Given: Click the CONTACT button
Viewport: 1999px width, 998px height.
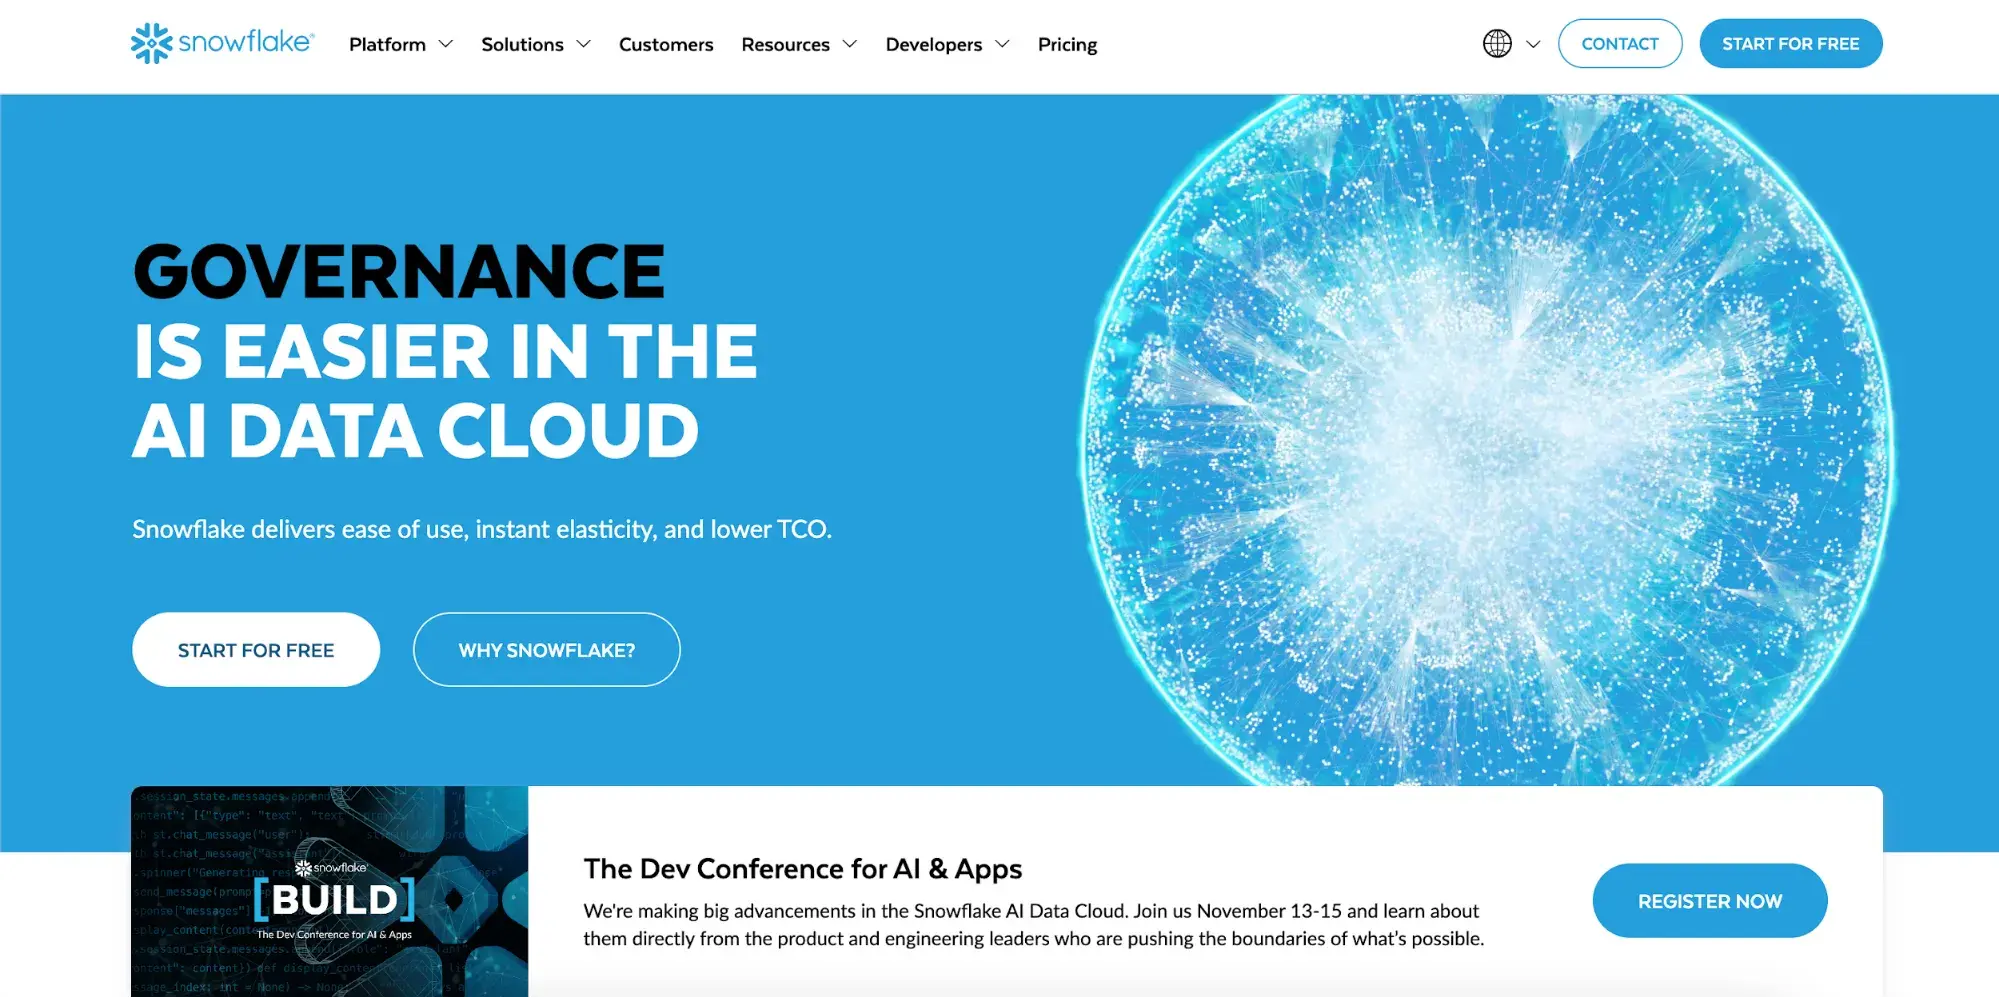Looking at the screenshot, I should coord(1619,44).
